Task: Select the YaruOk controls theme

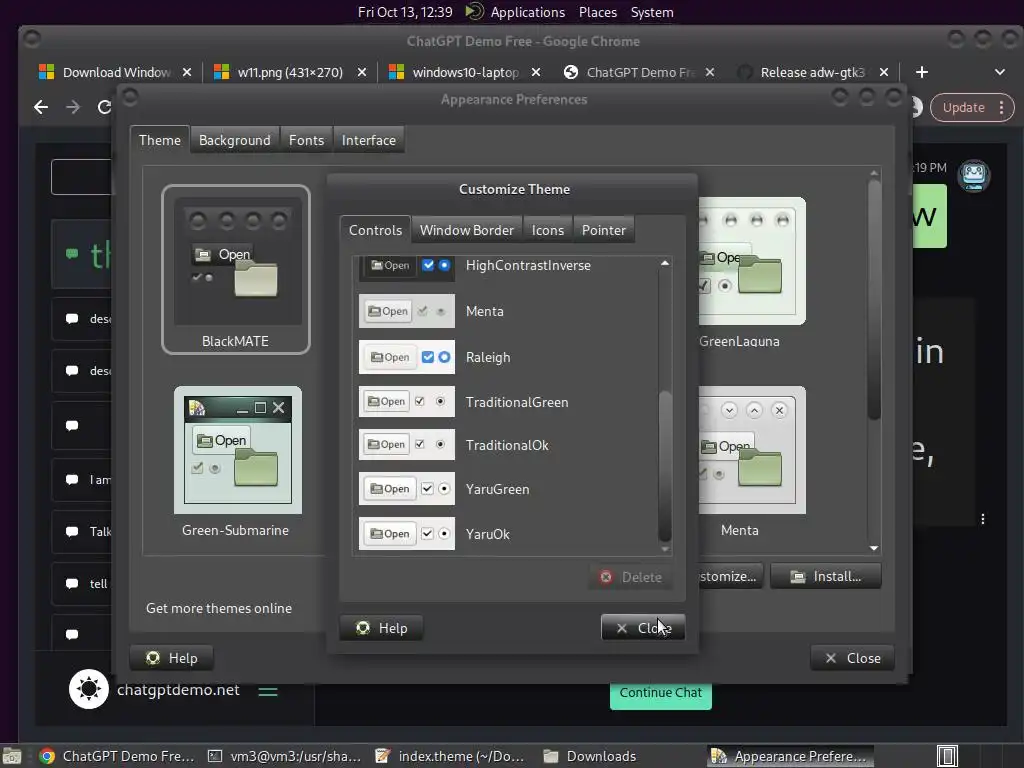Action: tap(507, 534)
